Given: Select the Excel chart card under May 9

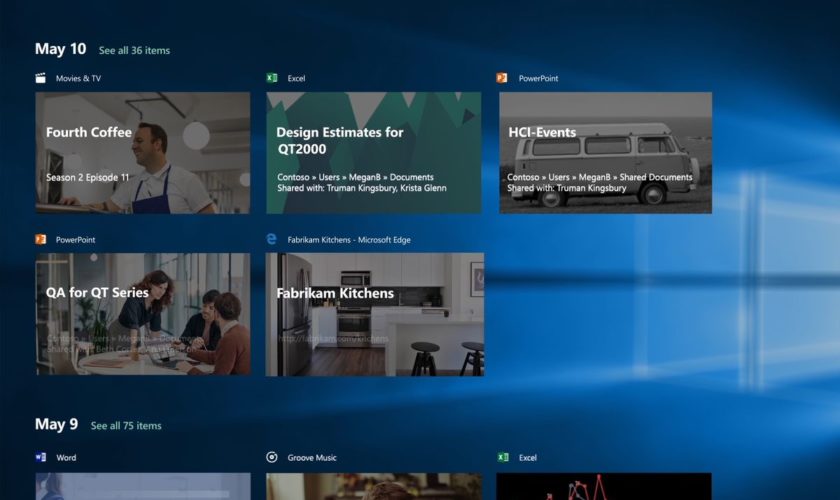Looking at the screenshot, I should coord(605,486).
